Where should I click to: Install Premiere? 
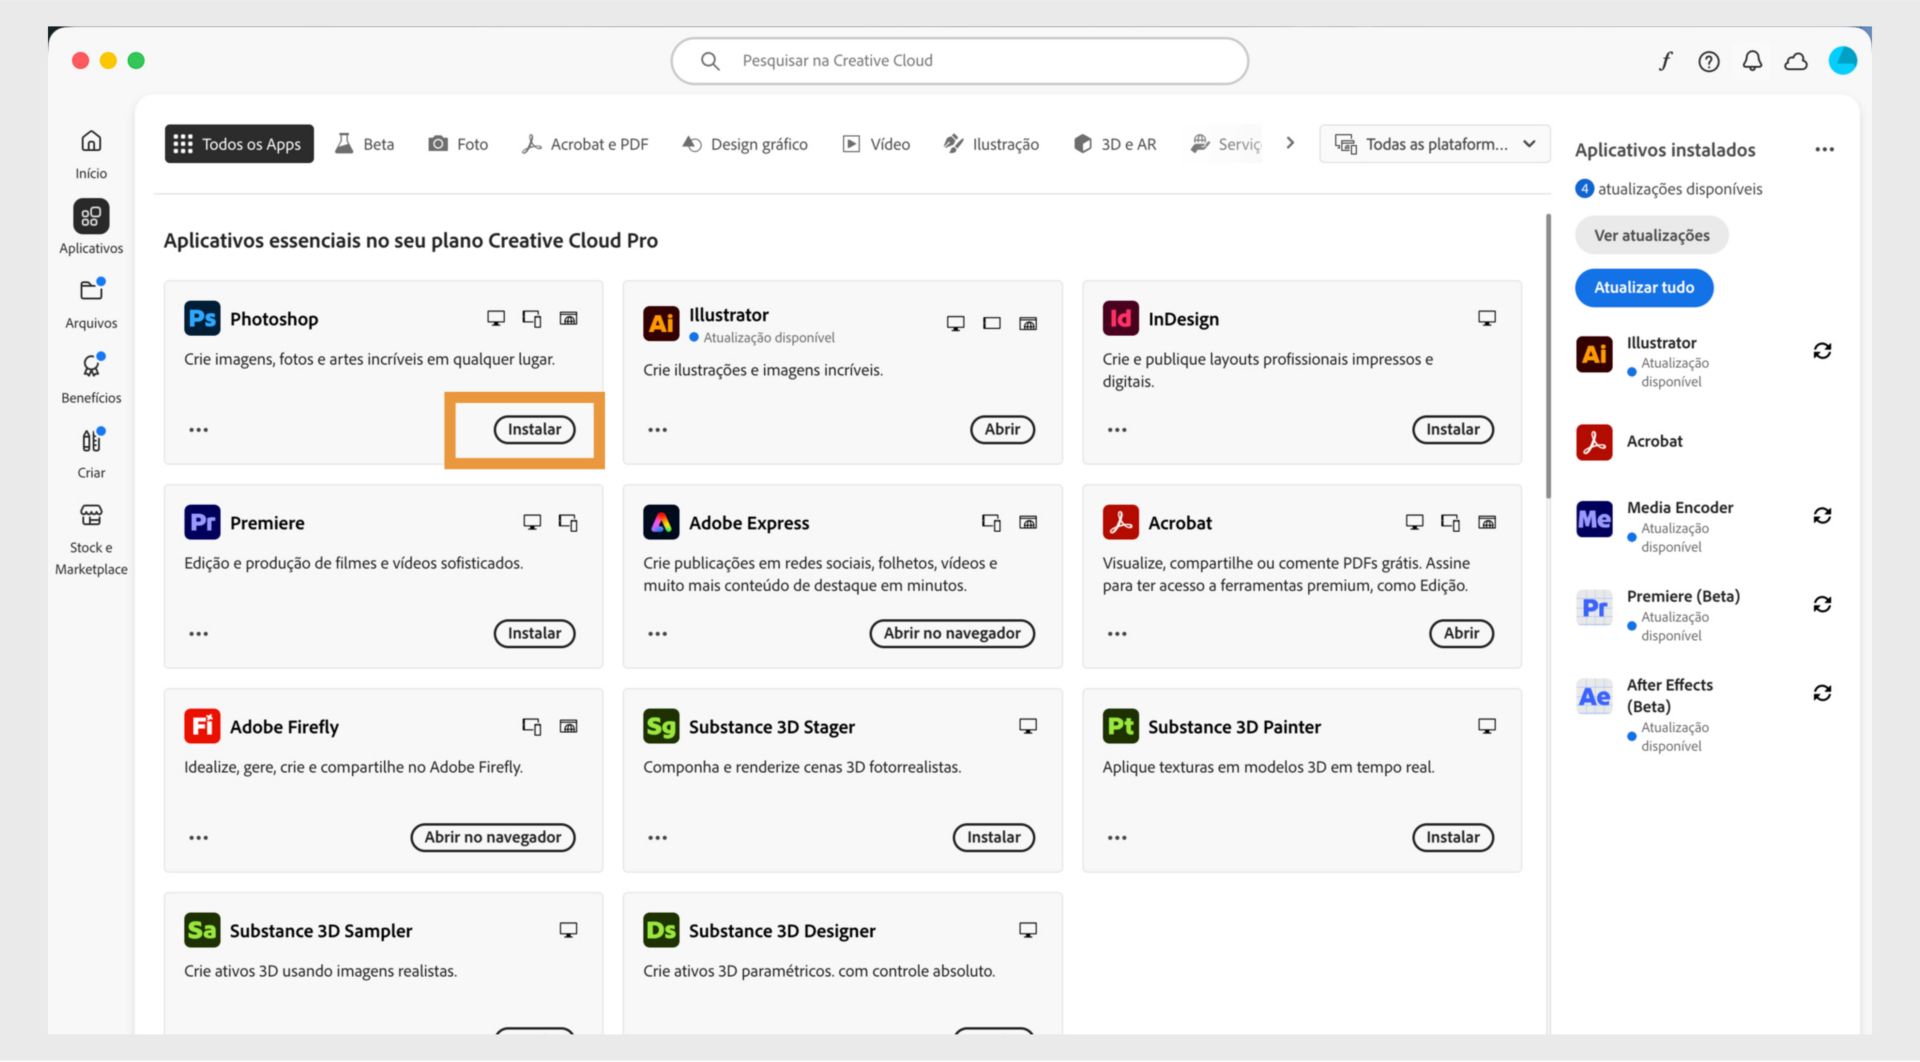(x=534, y=634)
